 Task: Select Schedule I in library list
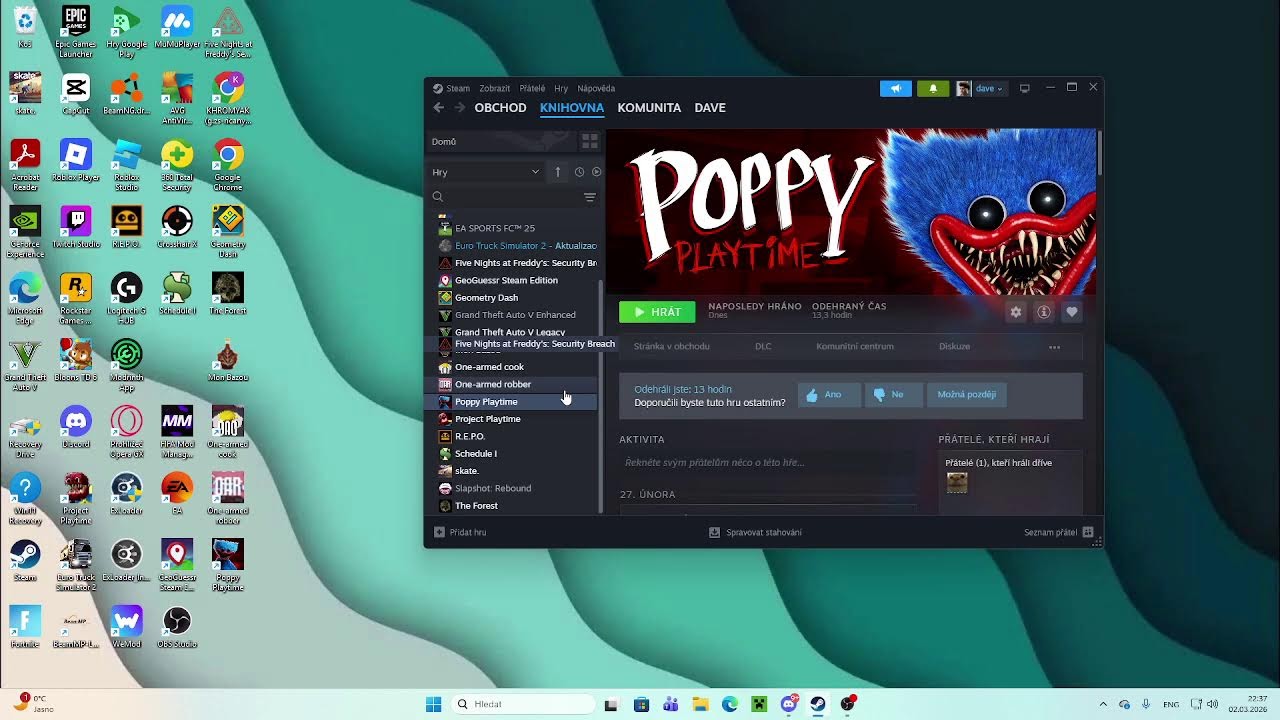click(517, 454)
